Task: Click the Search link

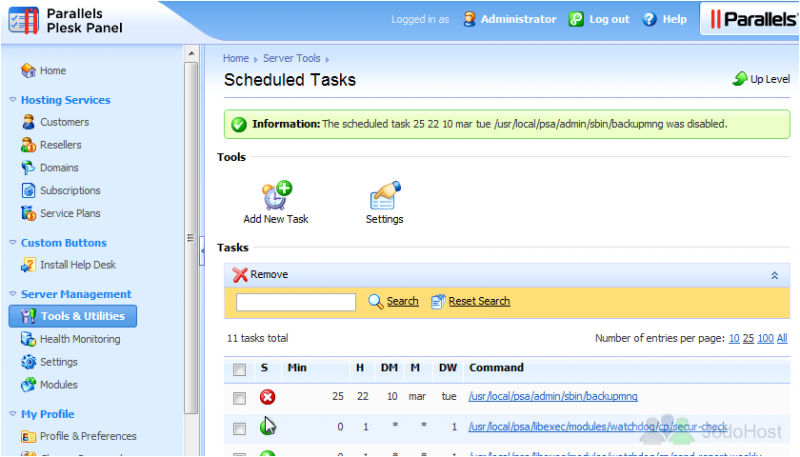Action: (403, 301)
